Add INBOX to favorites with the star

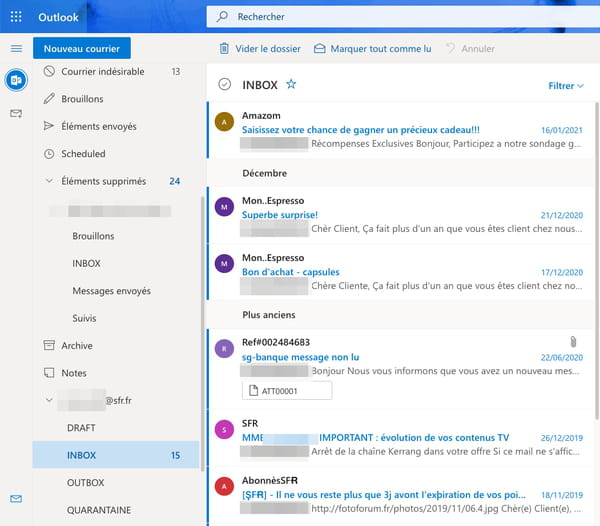pyautogui.click(x=291, y=84)
